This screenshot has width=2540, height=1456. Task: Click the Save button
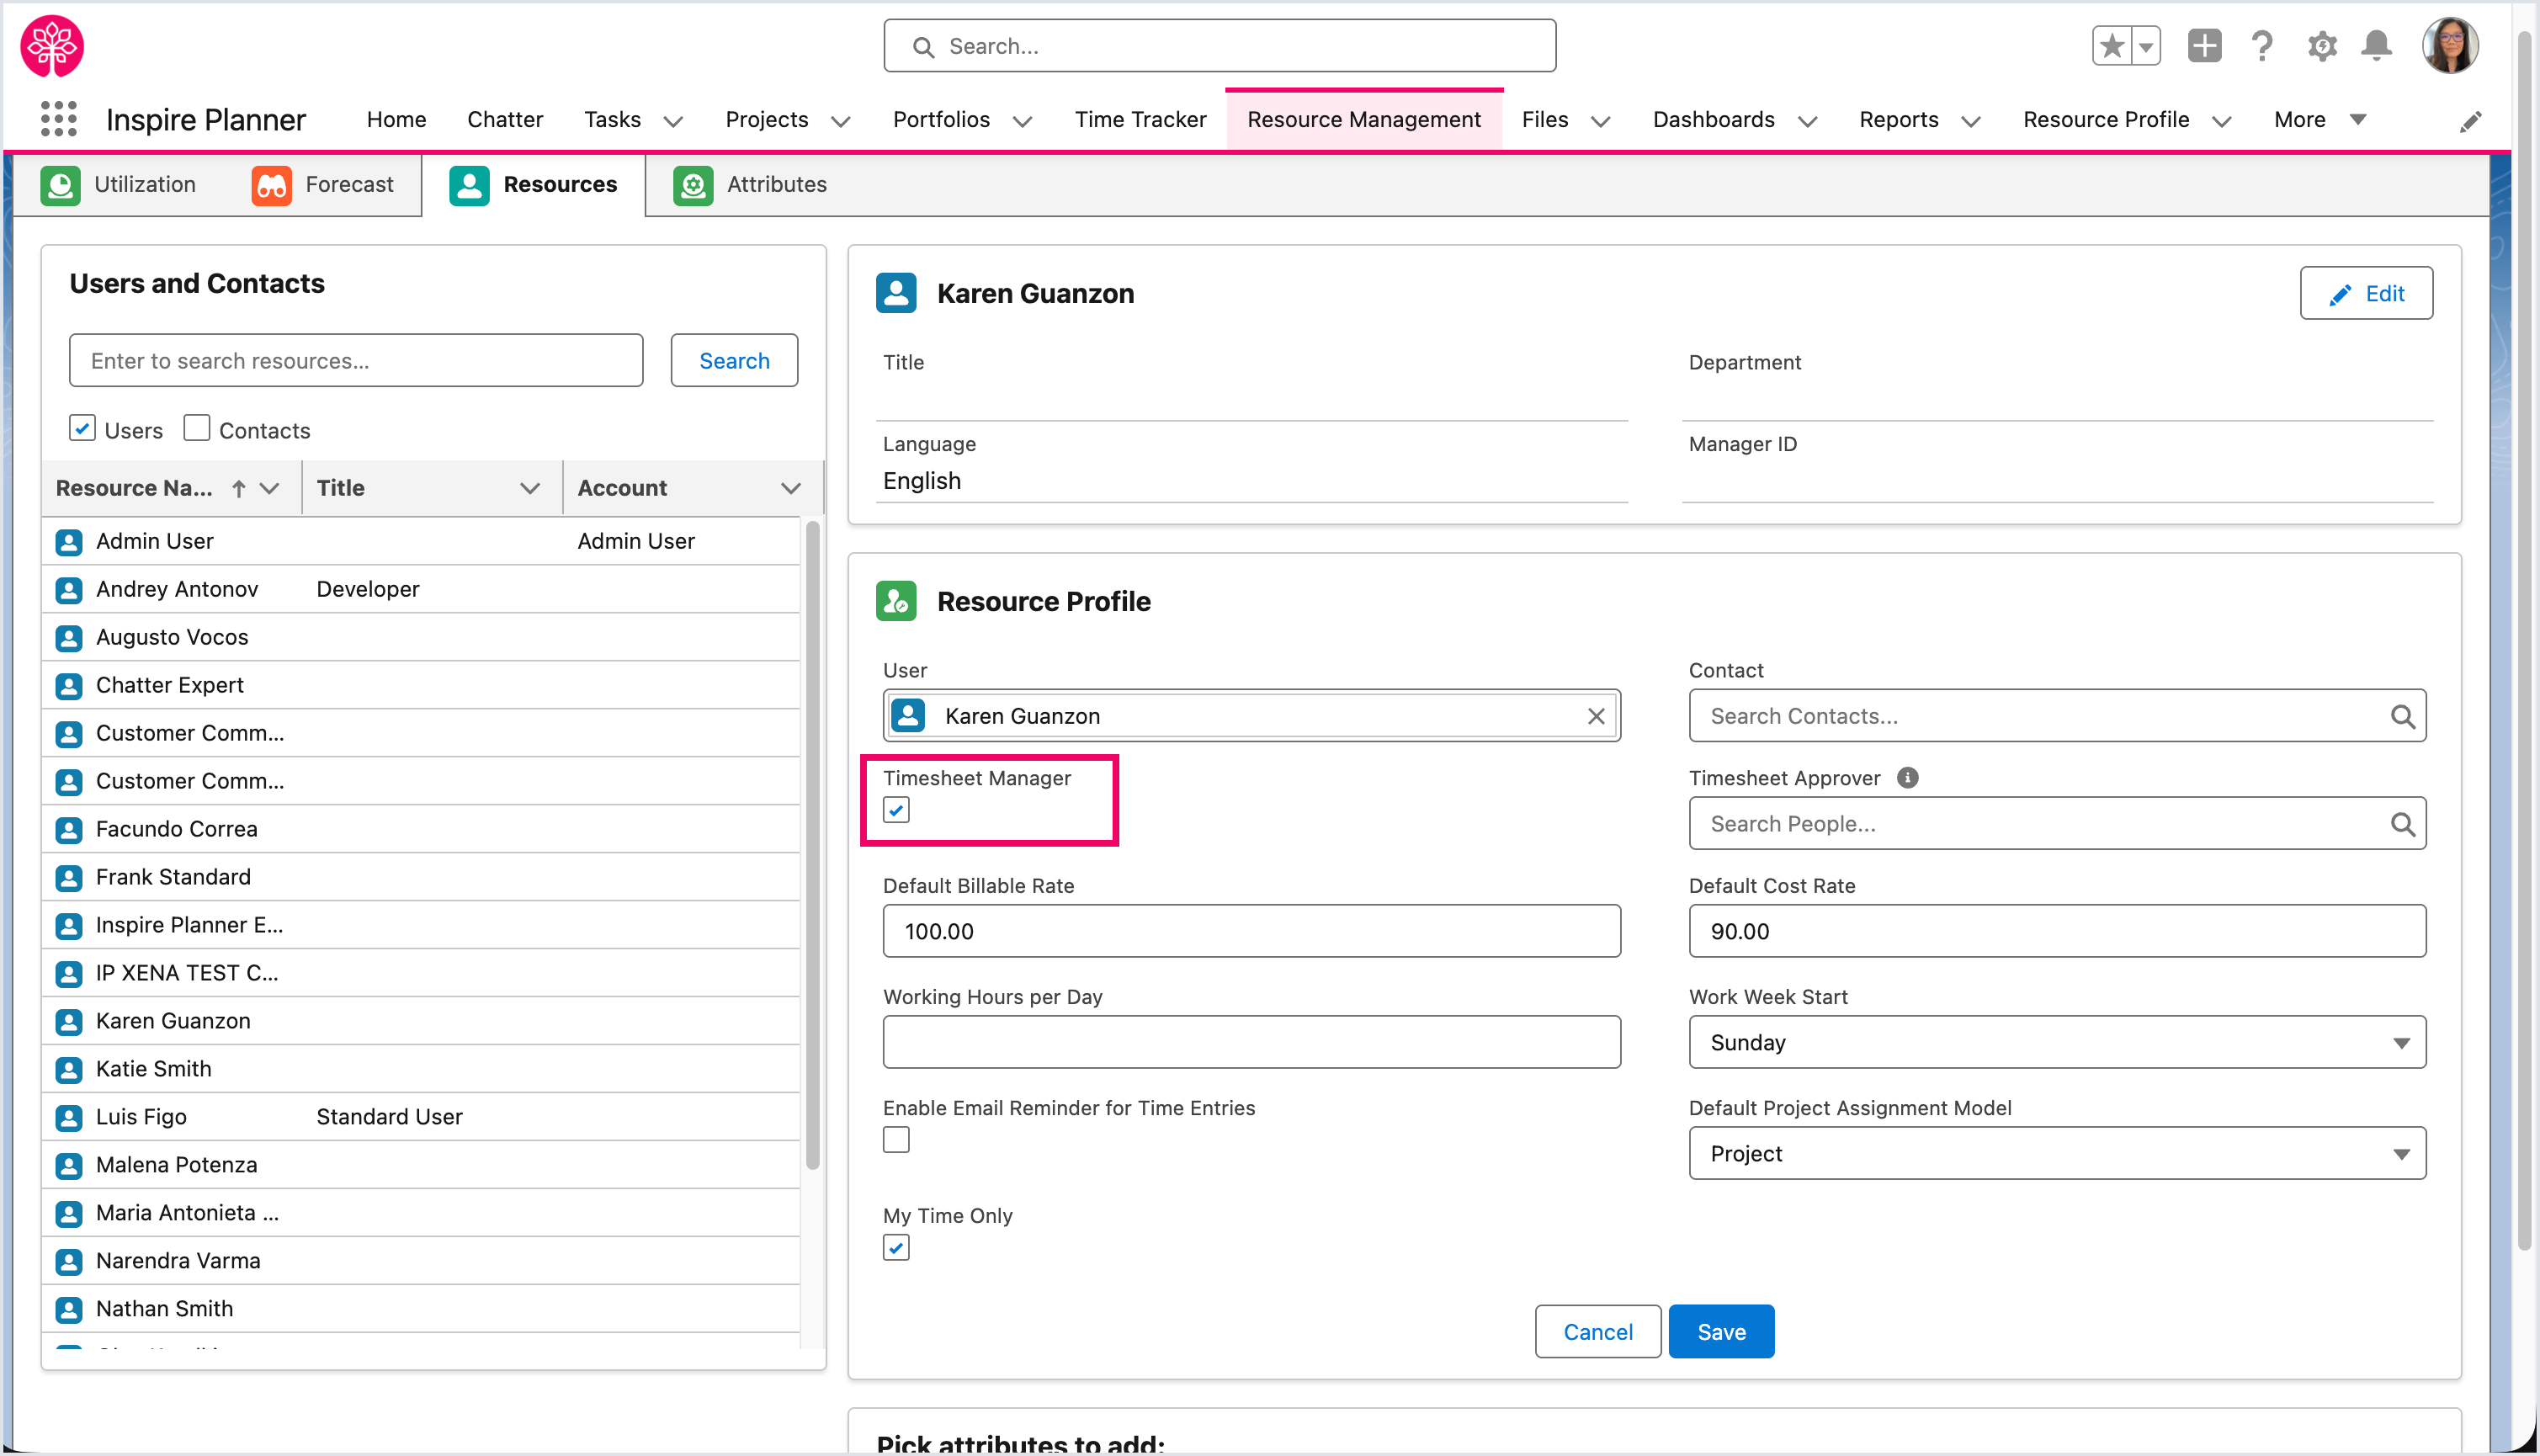pyautogui.click(x=1720, y=1331)
